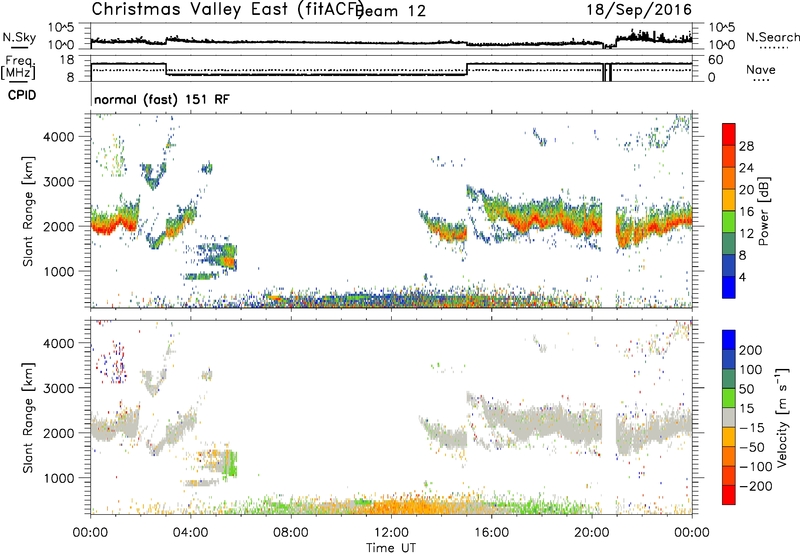800x554 pixels.
Task: Click the "16" power colorbar value
Action: [746, 212]
